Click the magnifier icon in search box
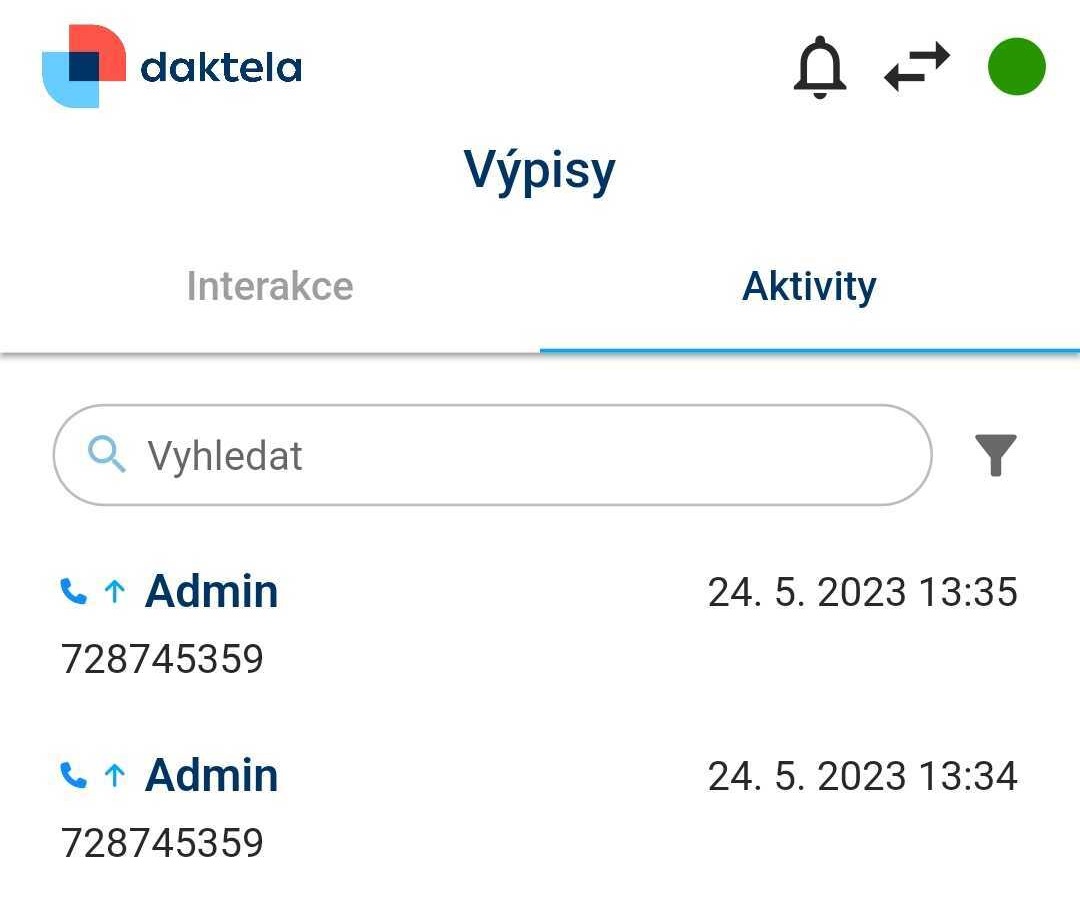Image resolution: width=1080 pixels, height=903 pixels. [107, 455]
